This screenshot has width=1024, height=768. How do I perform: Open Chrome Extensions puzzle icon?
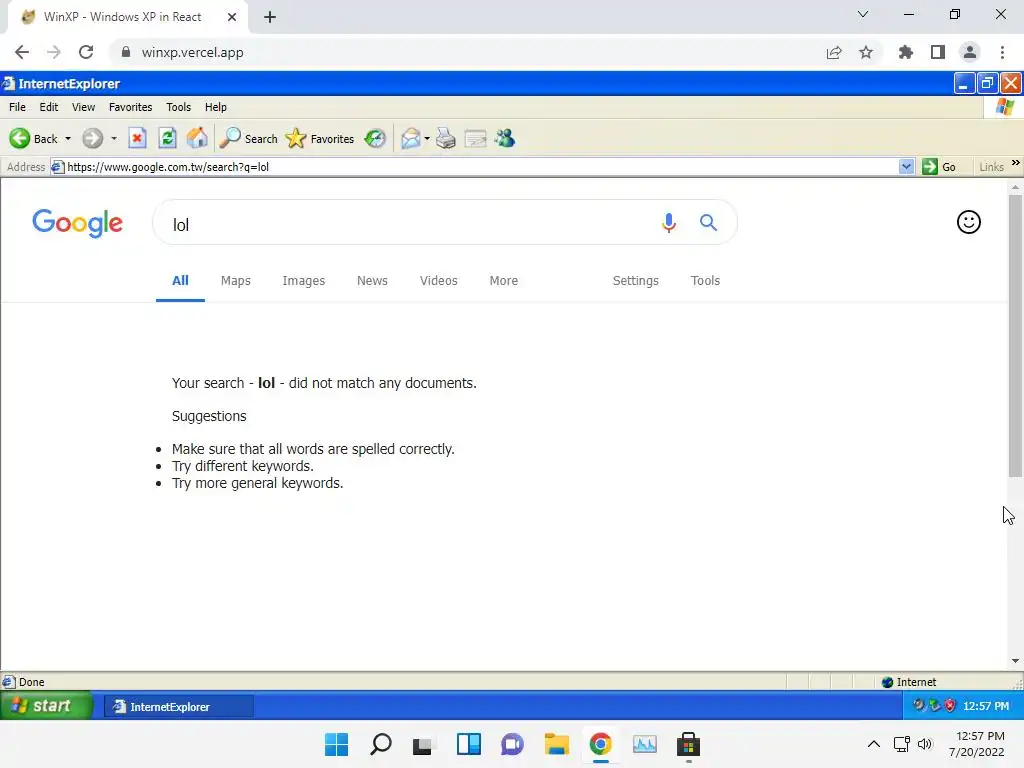(906, 52)
